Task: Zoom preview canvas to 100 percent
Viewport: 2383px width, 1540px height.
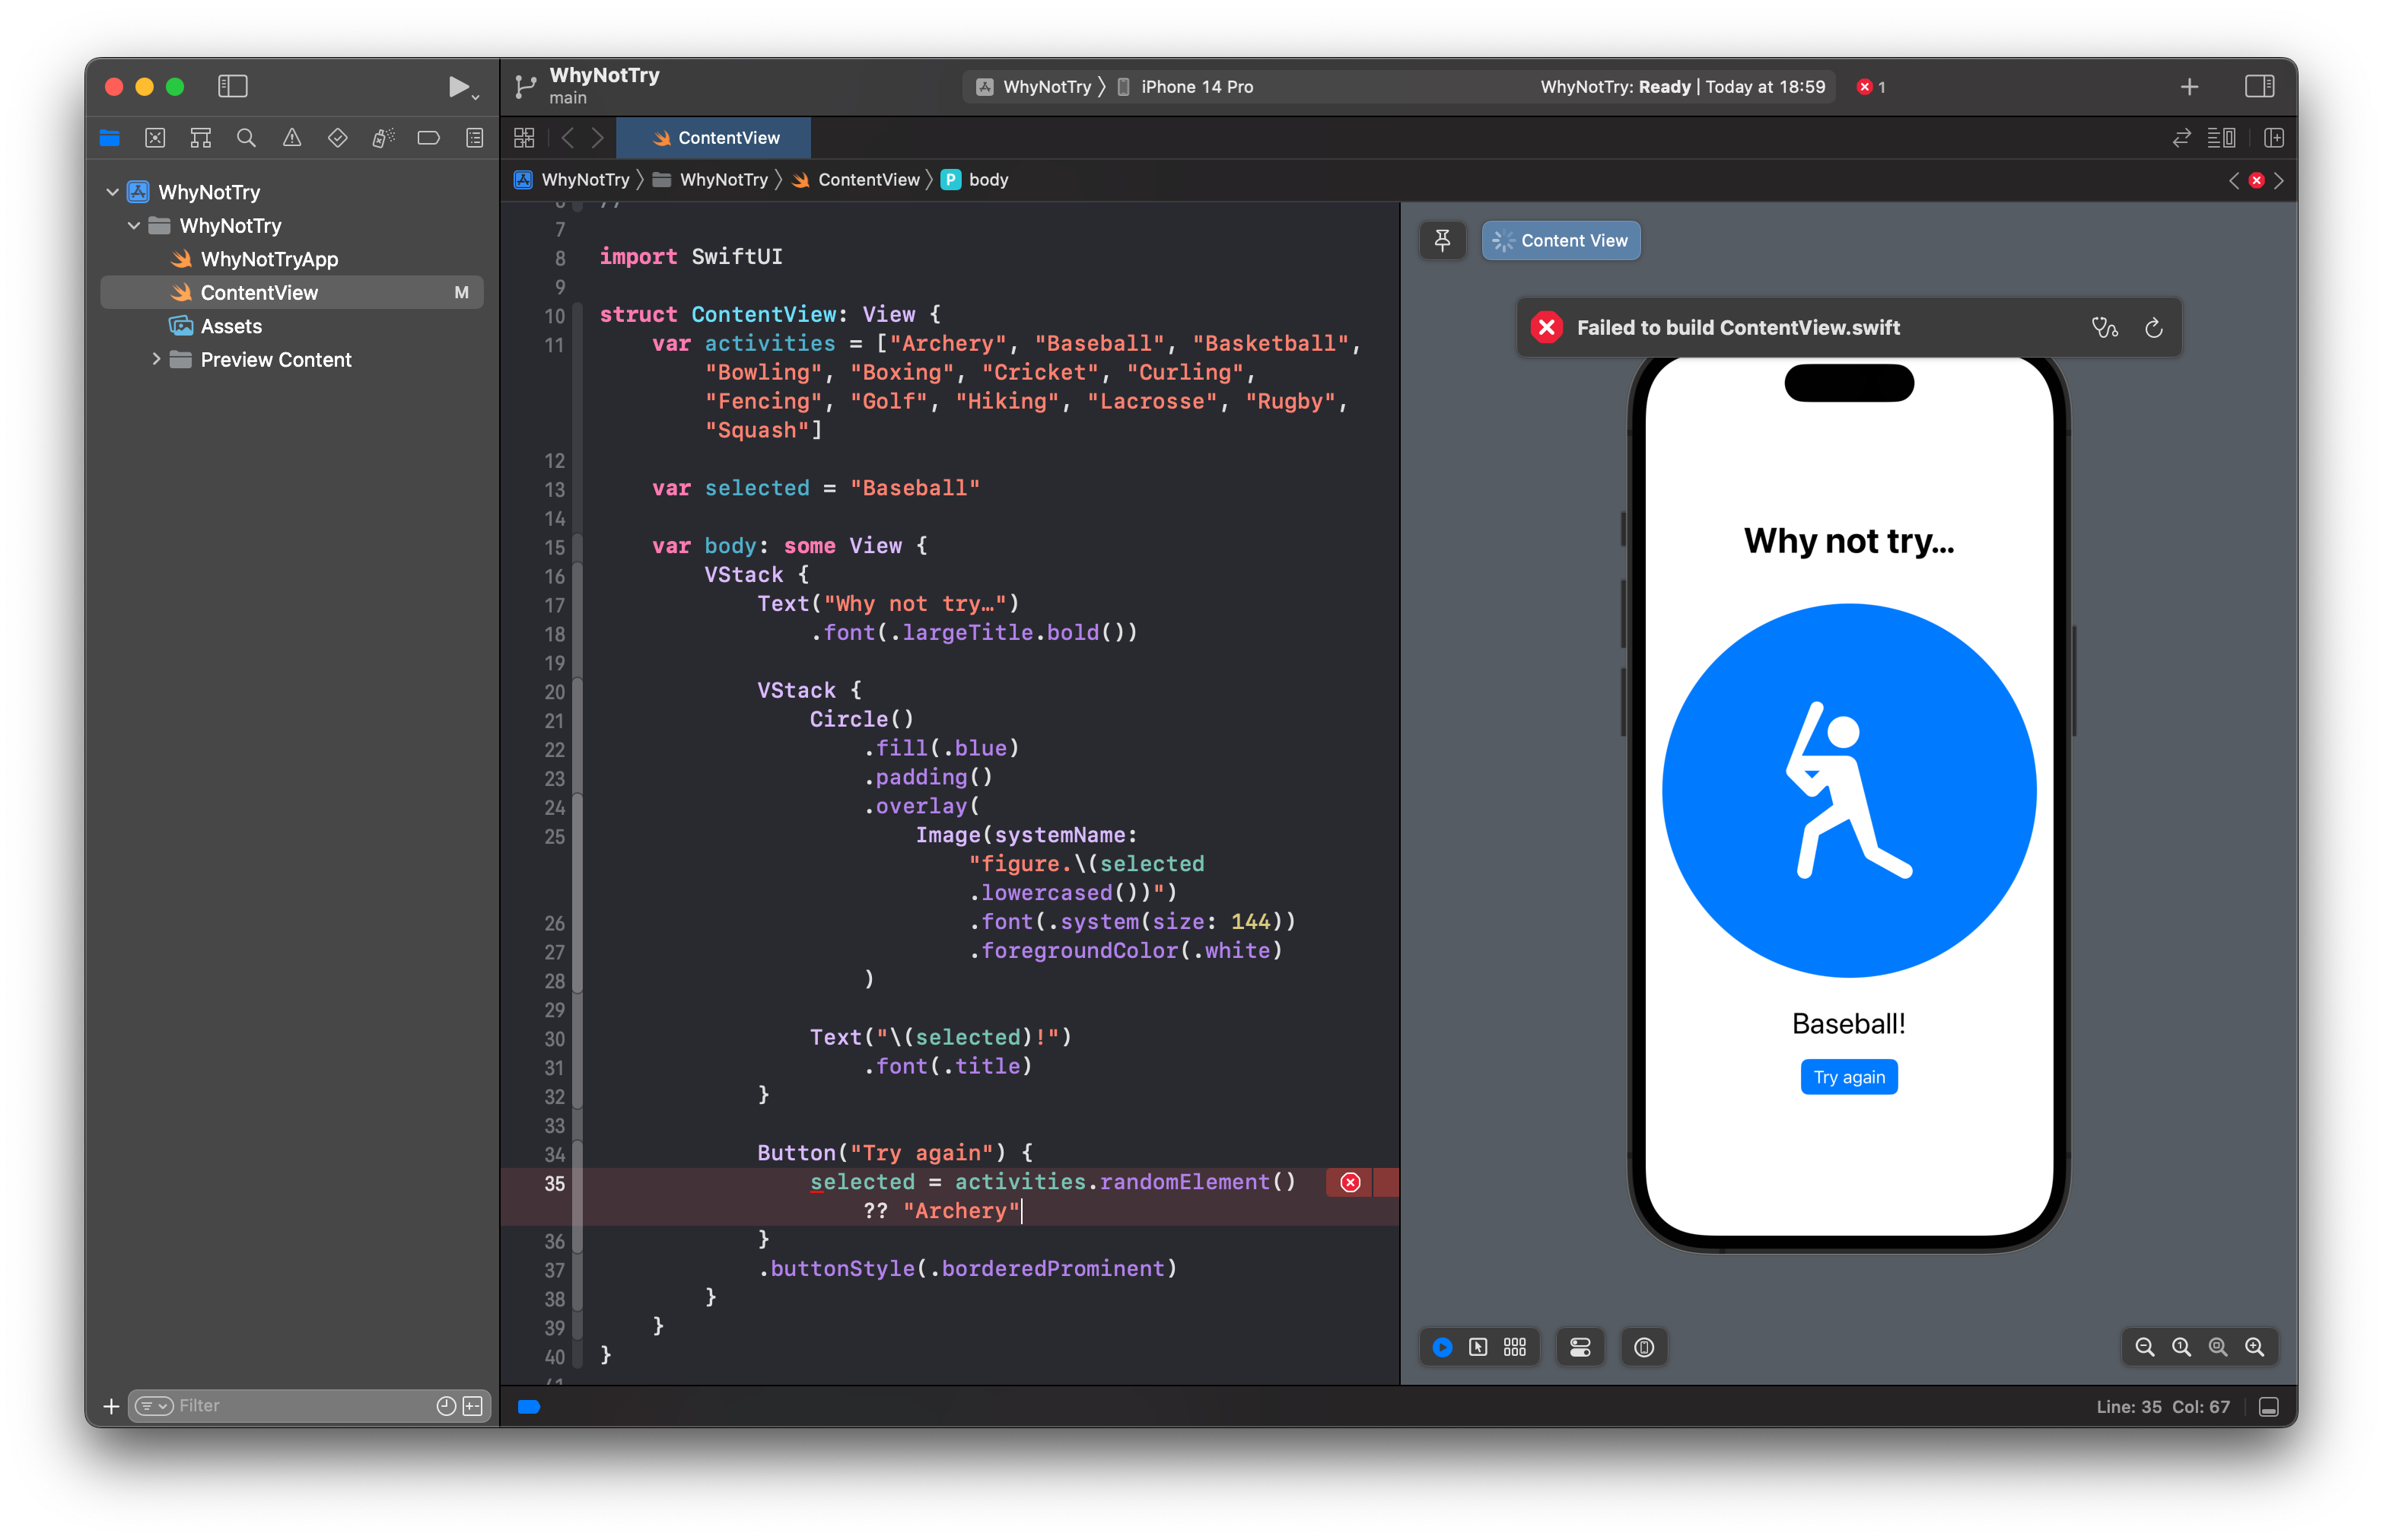Action: 2181,1347
